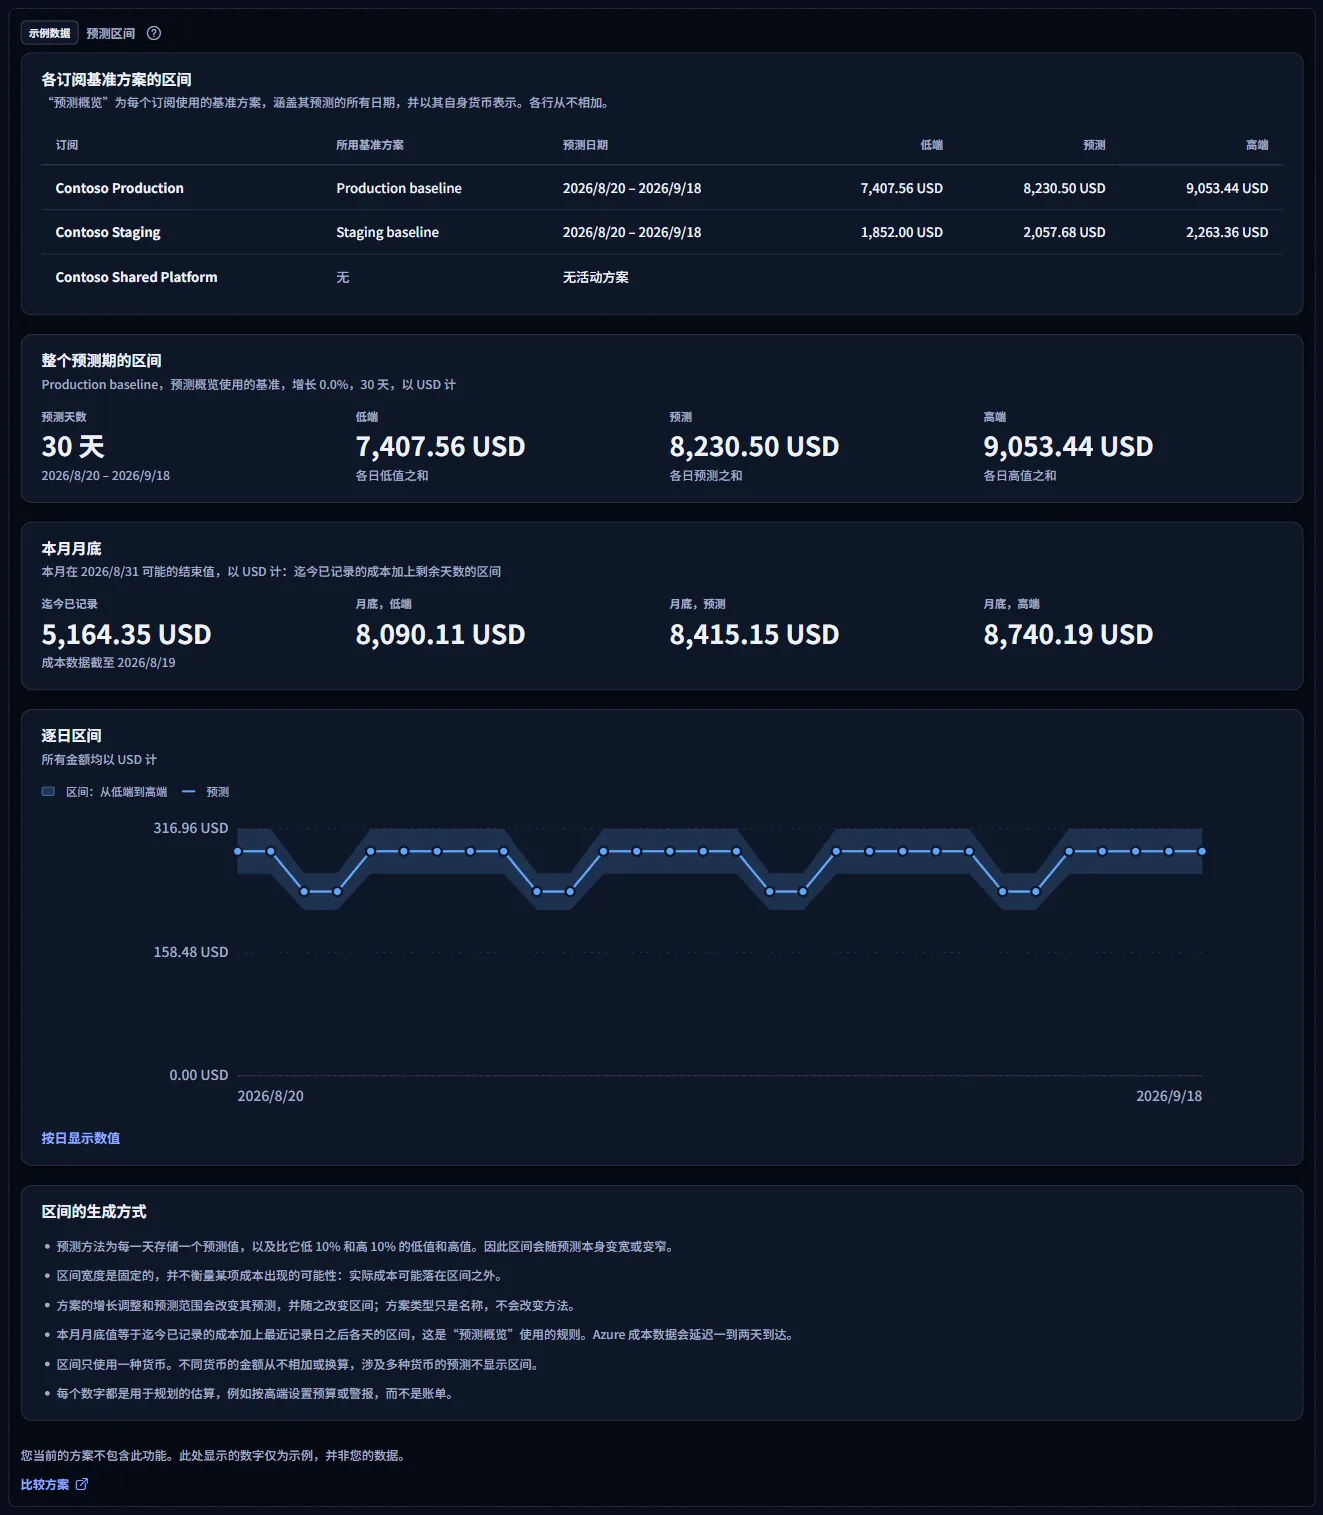
Task: Select the Contoso Staging row name
Action: click(108, 232)
